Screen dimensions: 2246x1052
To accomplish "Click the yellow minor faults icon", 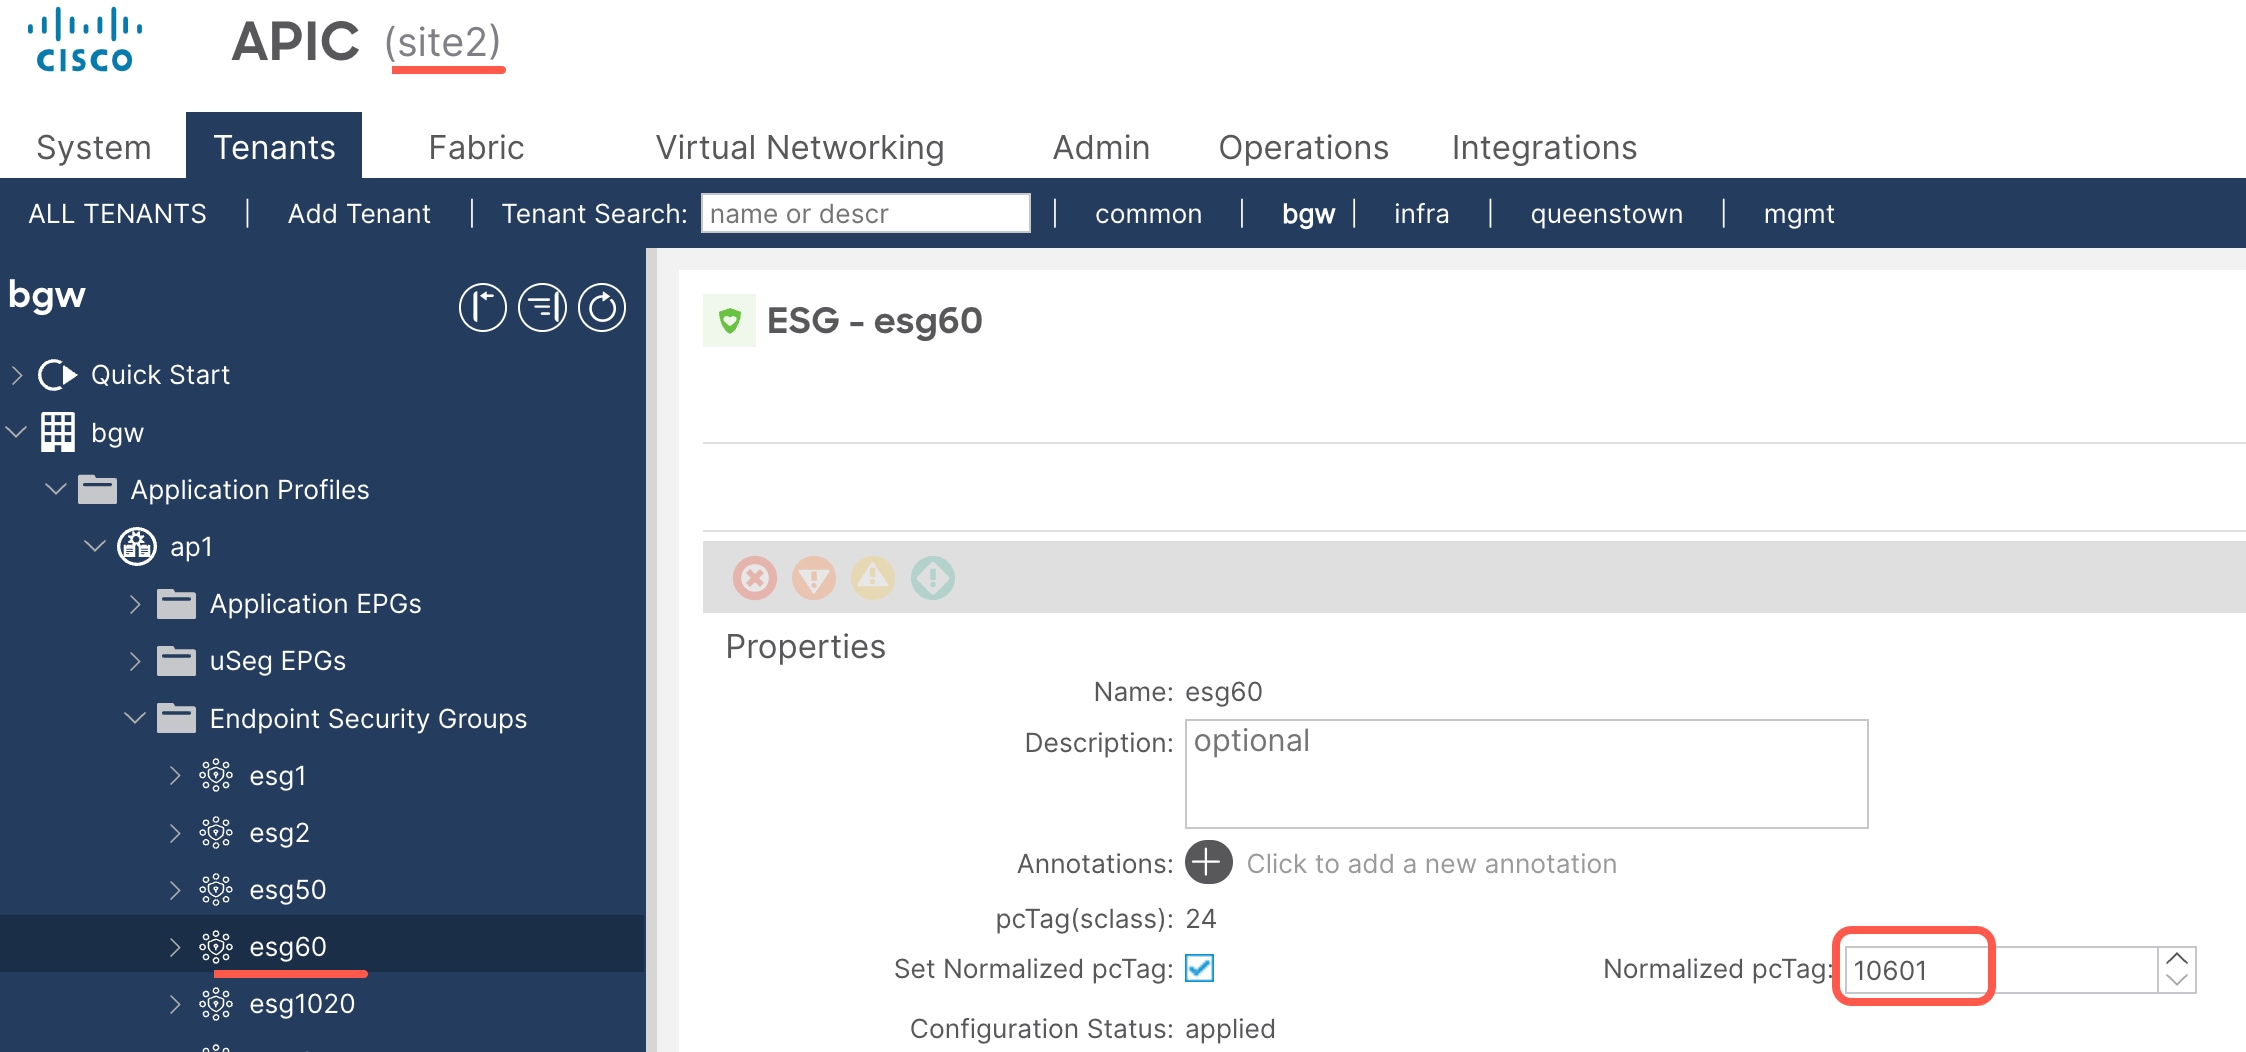I will [873, 578].
